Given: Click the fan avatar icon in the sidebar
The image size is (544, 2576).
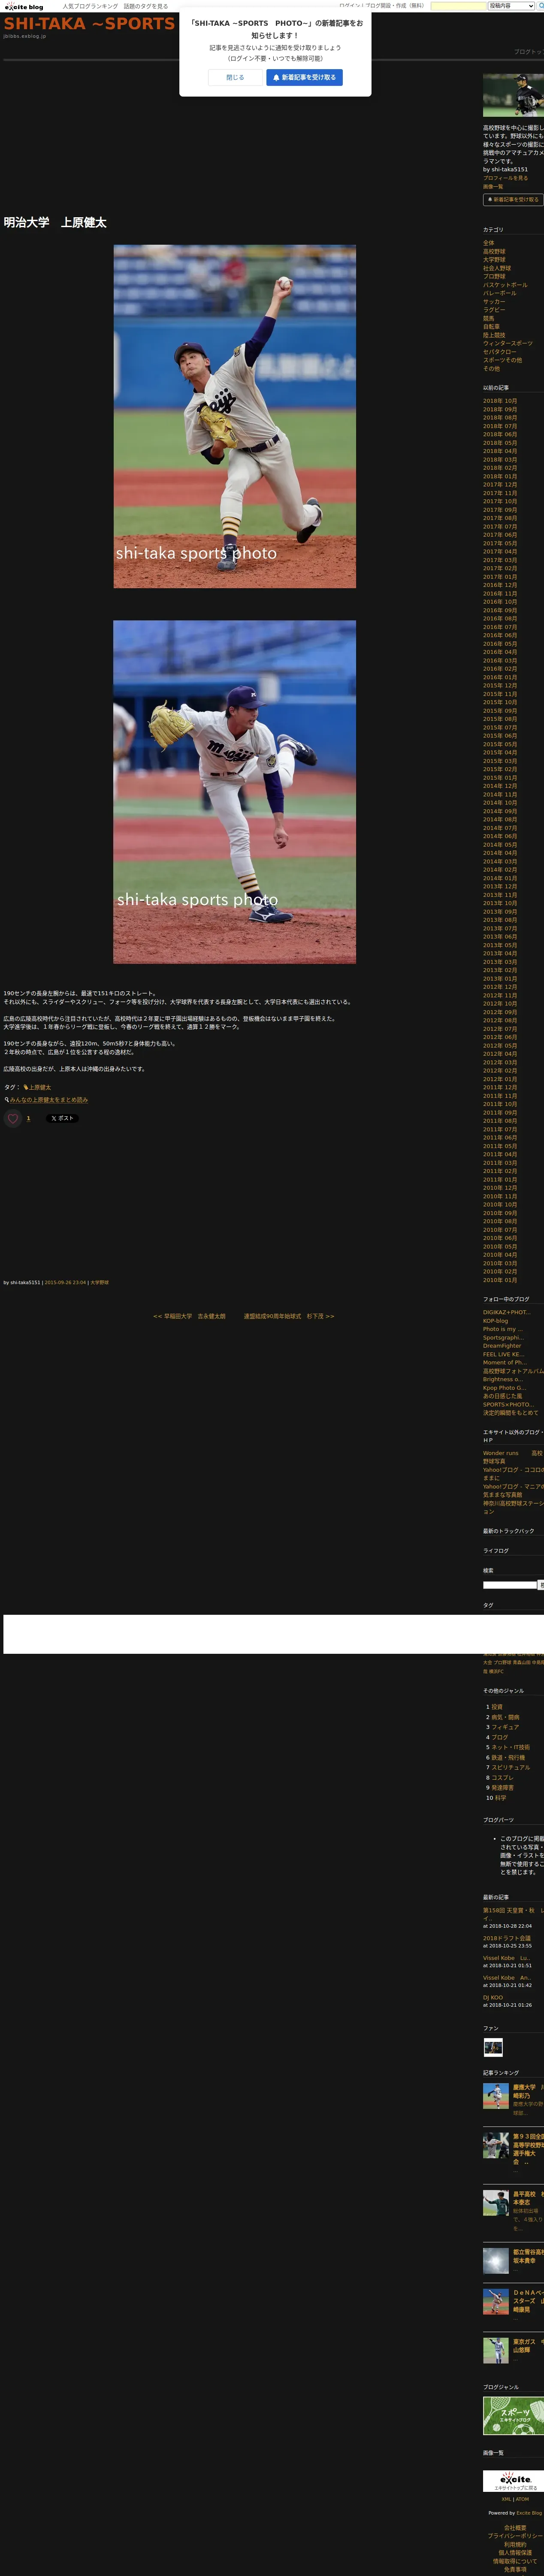Looking at the screenshot, I should pos(493,2047).
